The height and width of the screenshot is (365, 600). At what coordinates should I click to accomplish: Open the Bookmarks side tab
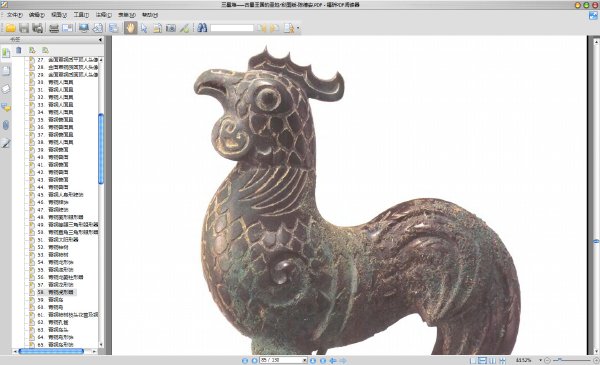6,53
